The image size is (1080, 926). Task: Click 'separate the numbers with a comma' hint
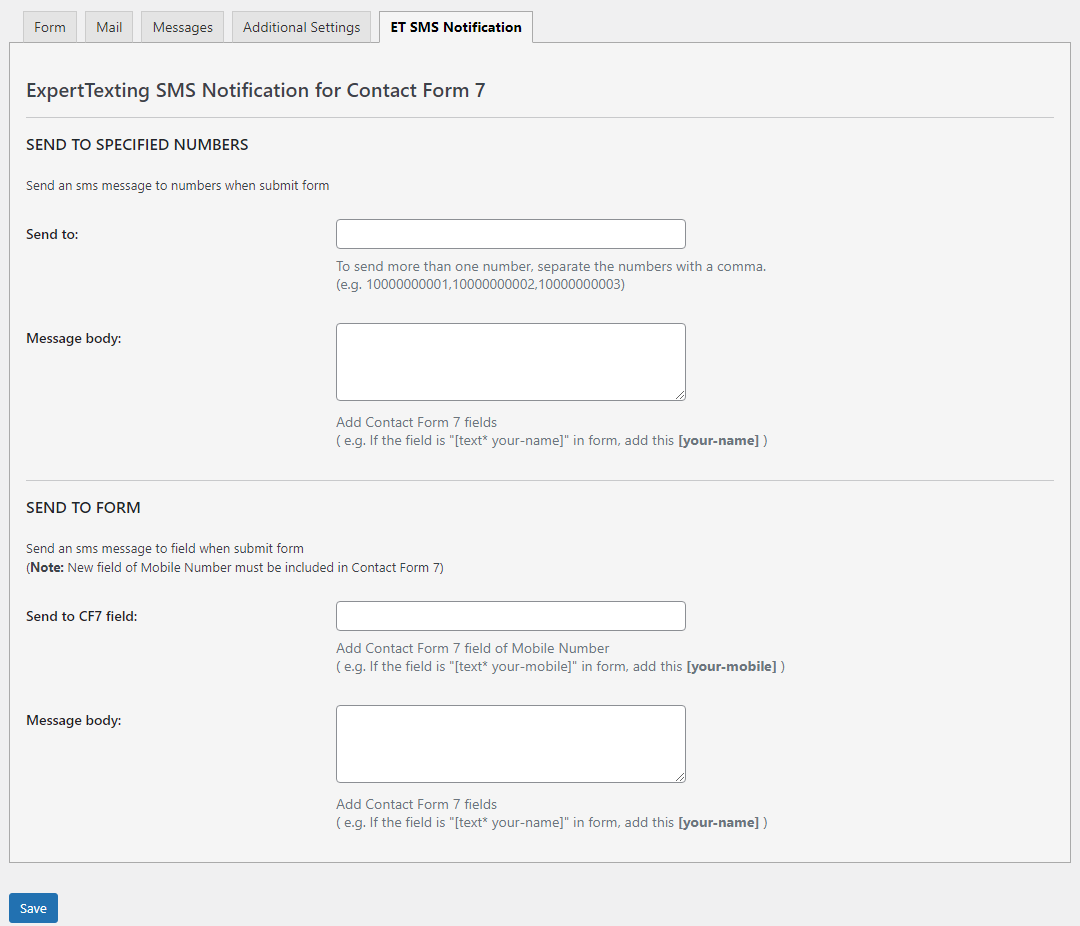click(652, 266)
